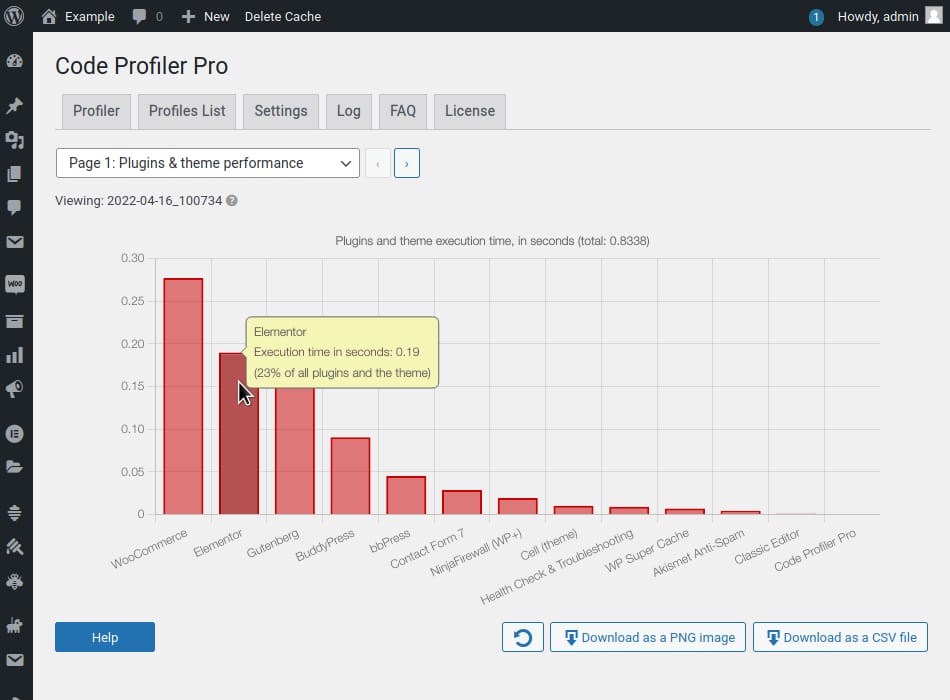Click the home icon next to Example

(47, 16)
